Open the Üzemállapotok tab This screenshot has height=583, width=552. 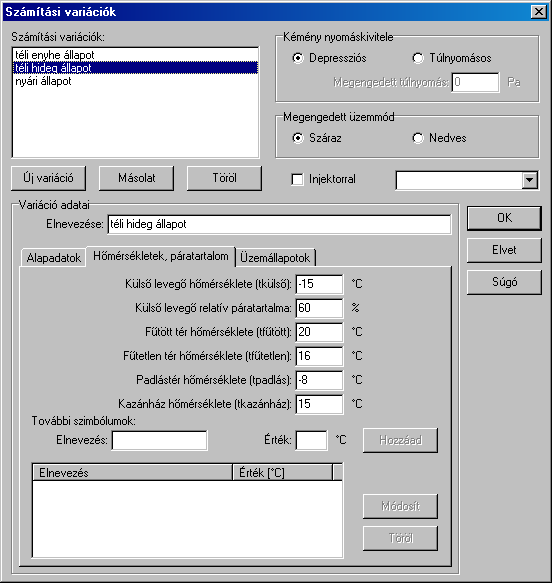coord(275,258)
